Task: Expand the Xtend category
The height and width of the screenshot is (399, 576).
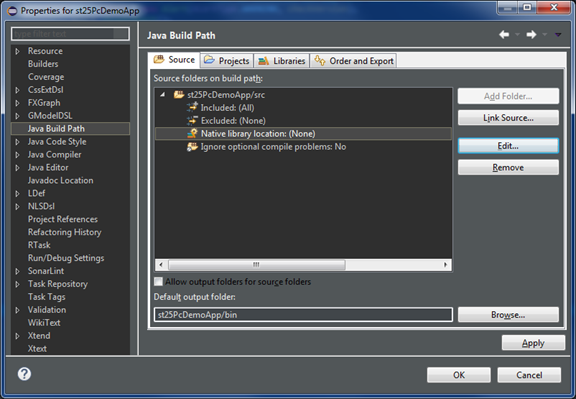Action: (x=17, y=336)
